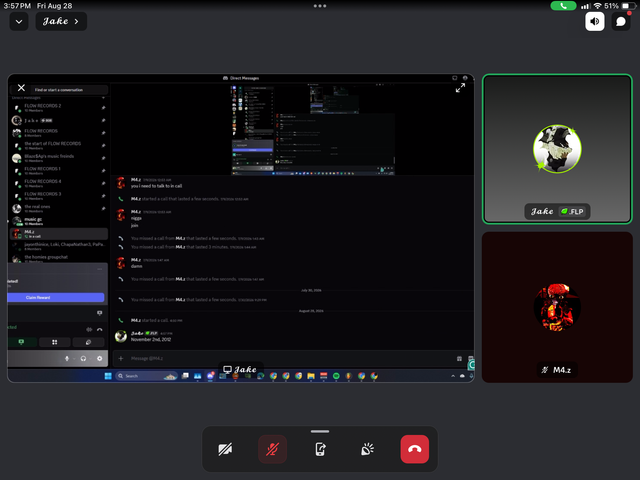Select Jake's participant tile

(557, 149)
